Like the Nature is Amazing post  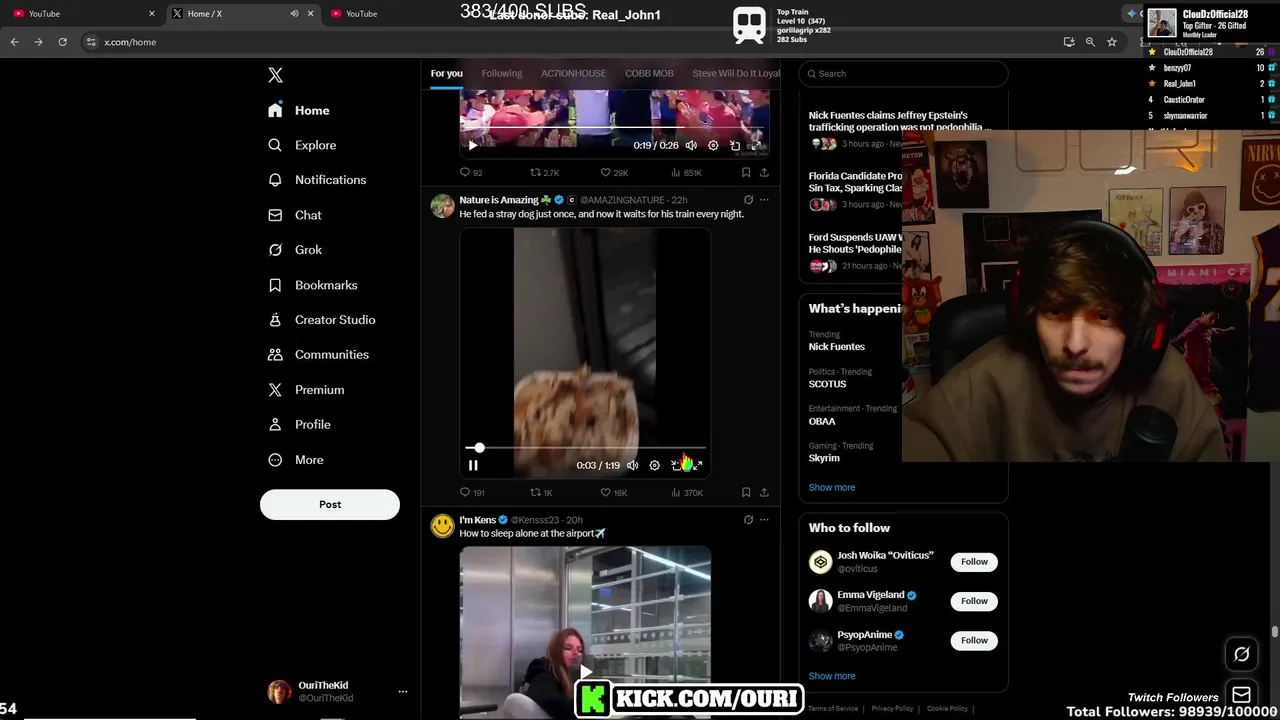tap(613, 492)
